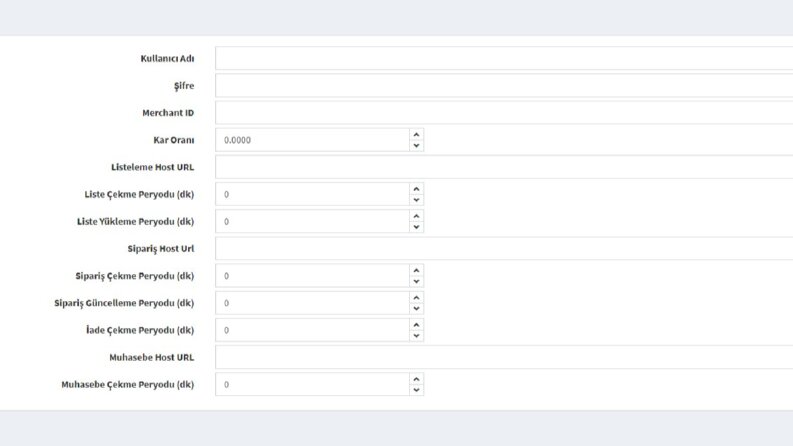The width and height of the screenshot is (793, 446).
Task: Increase Muhasebe Çekme Peryodu with up arrow
Action: click(416, 379)
